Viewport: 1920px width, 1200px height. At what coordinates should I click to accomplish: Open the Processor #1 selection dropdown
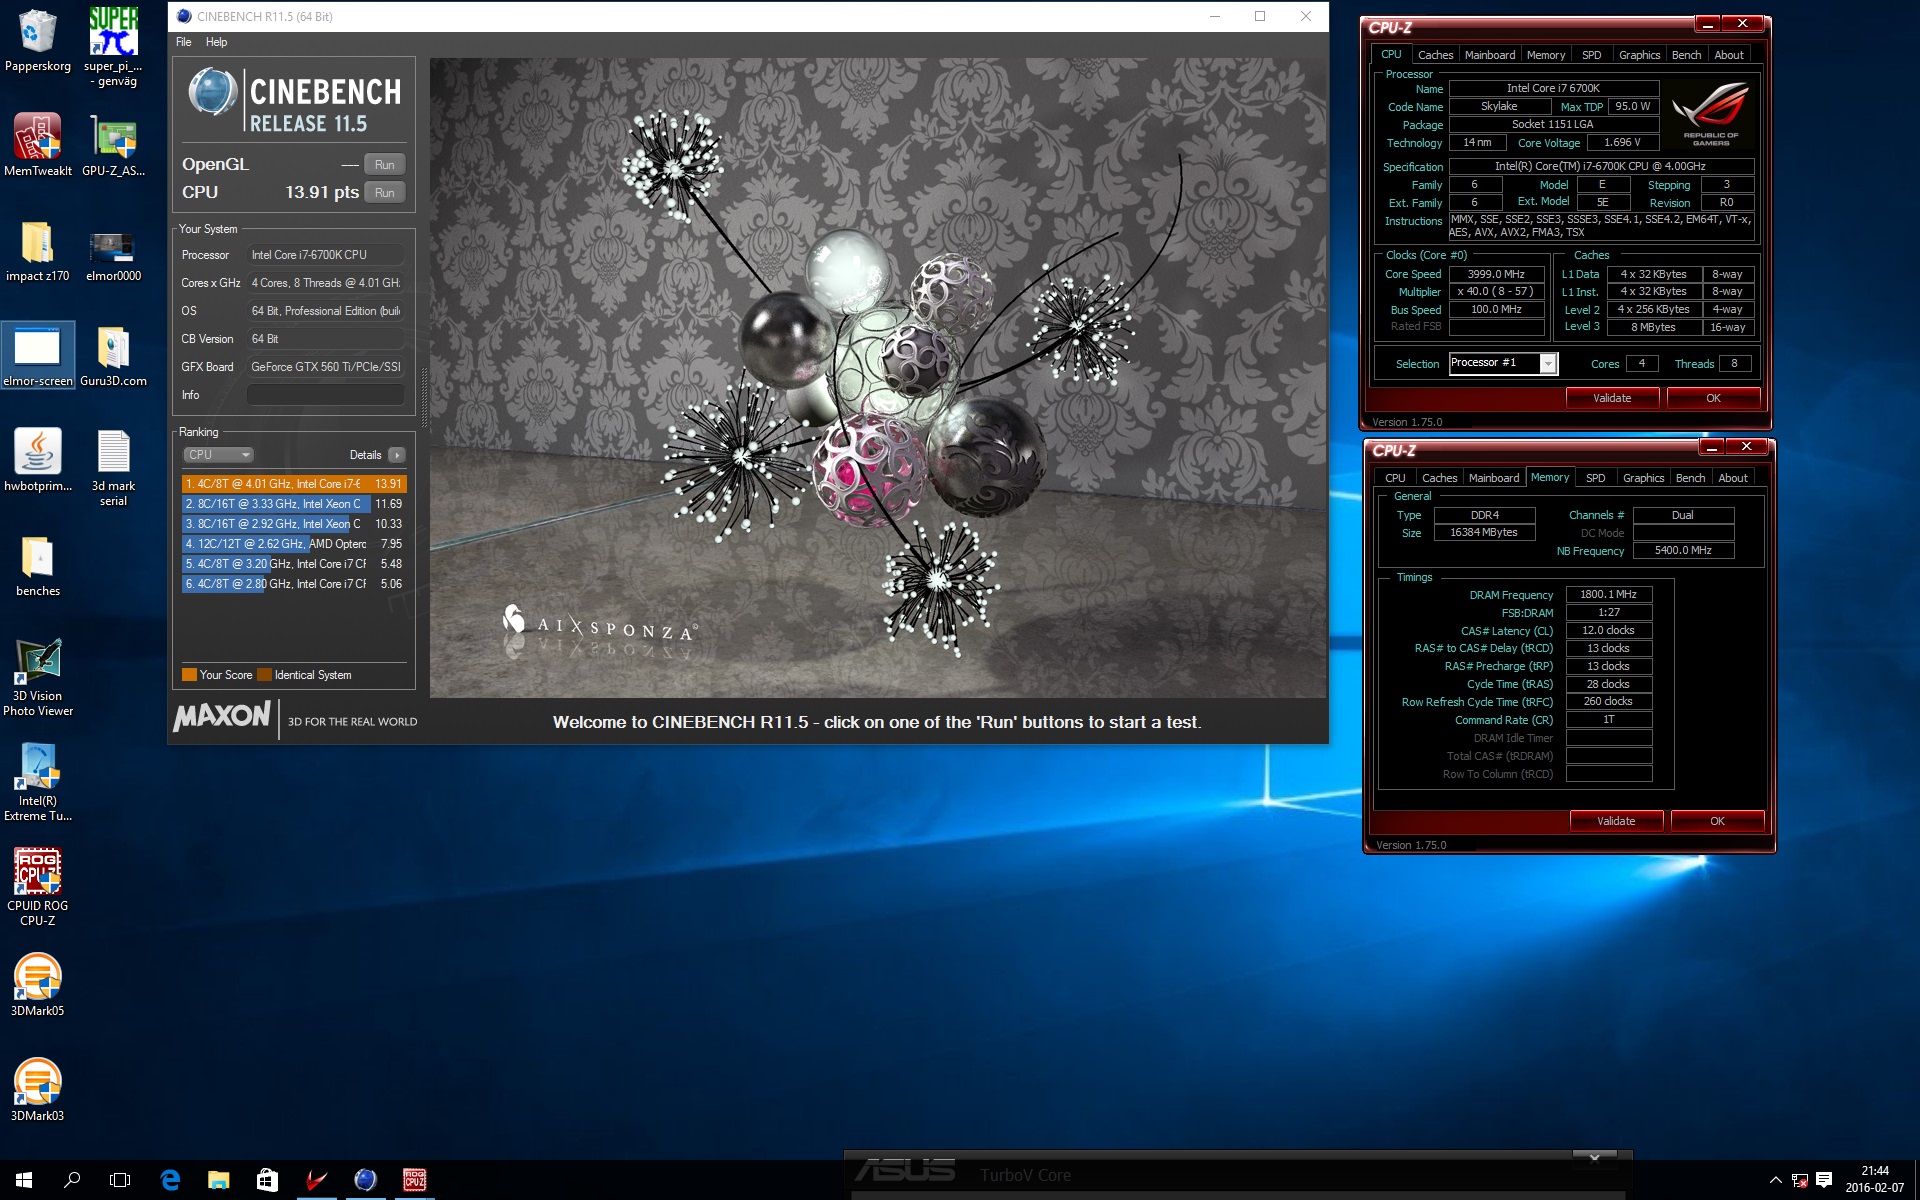(1548, 364)
